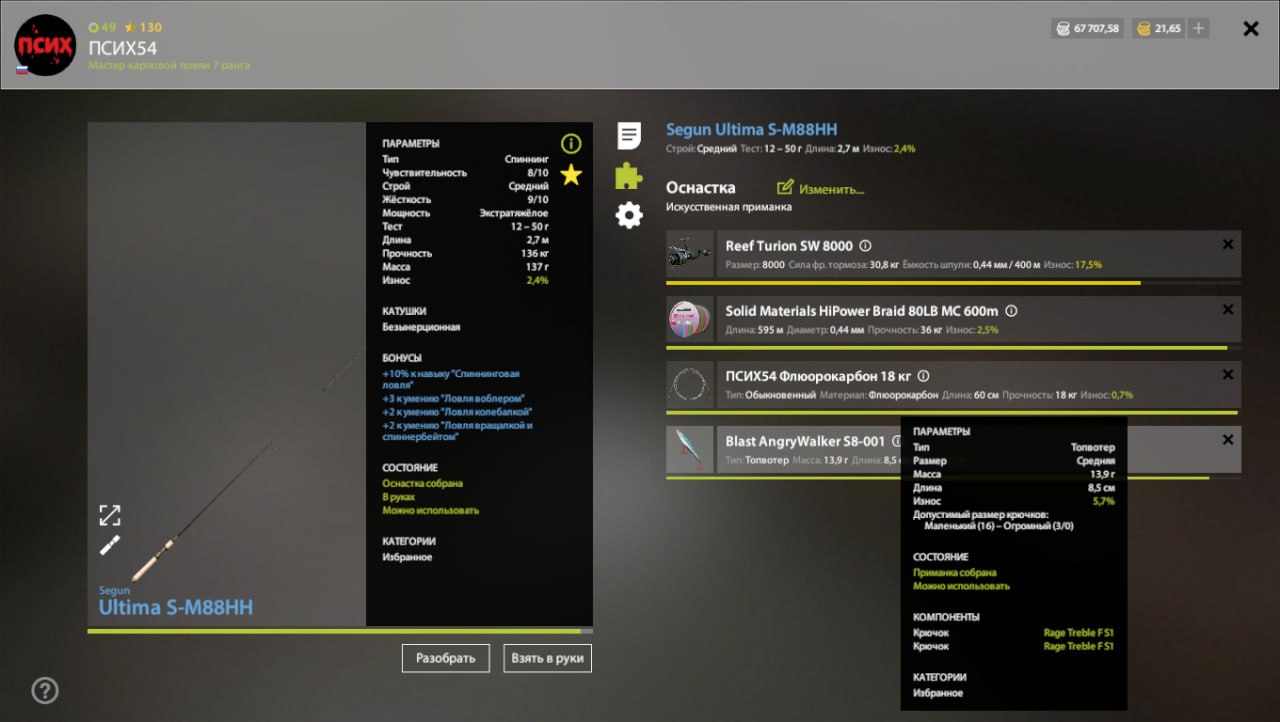Screen dimensions: 1280x722
Task: Click the Взять в руки button
Action: [x=548, y=658]
